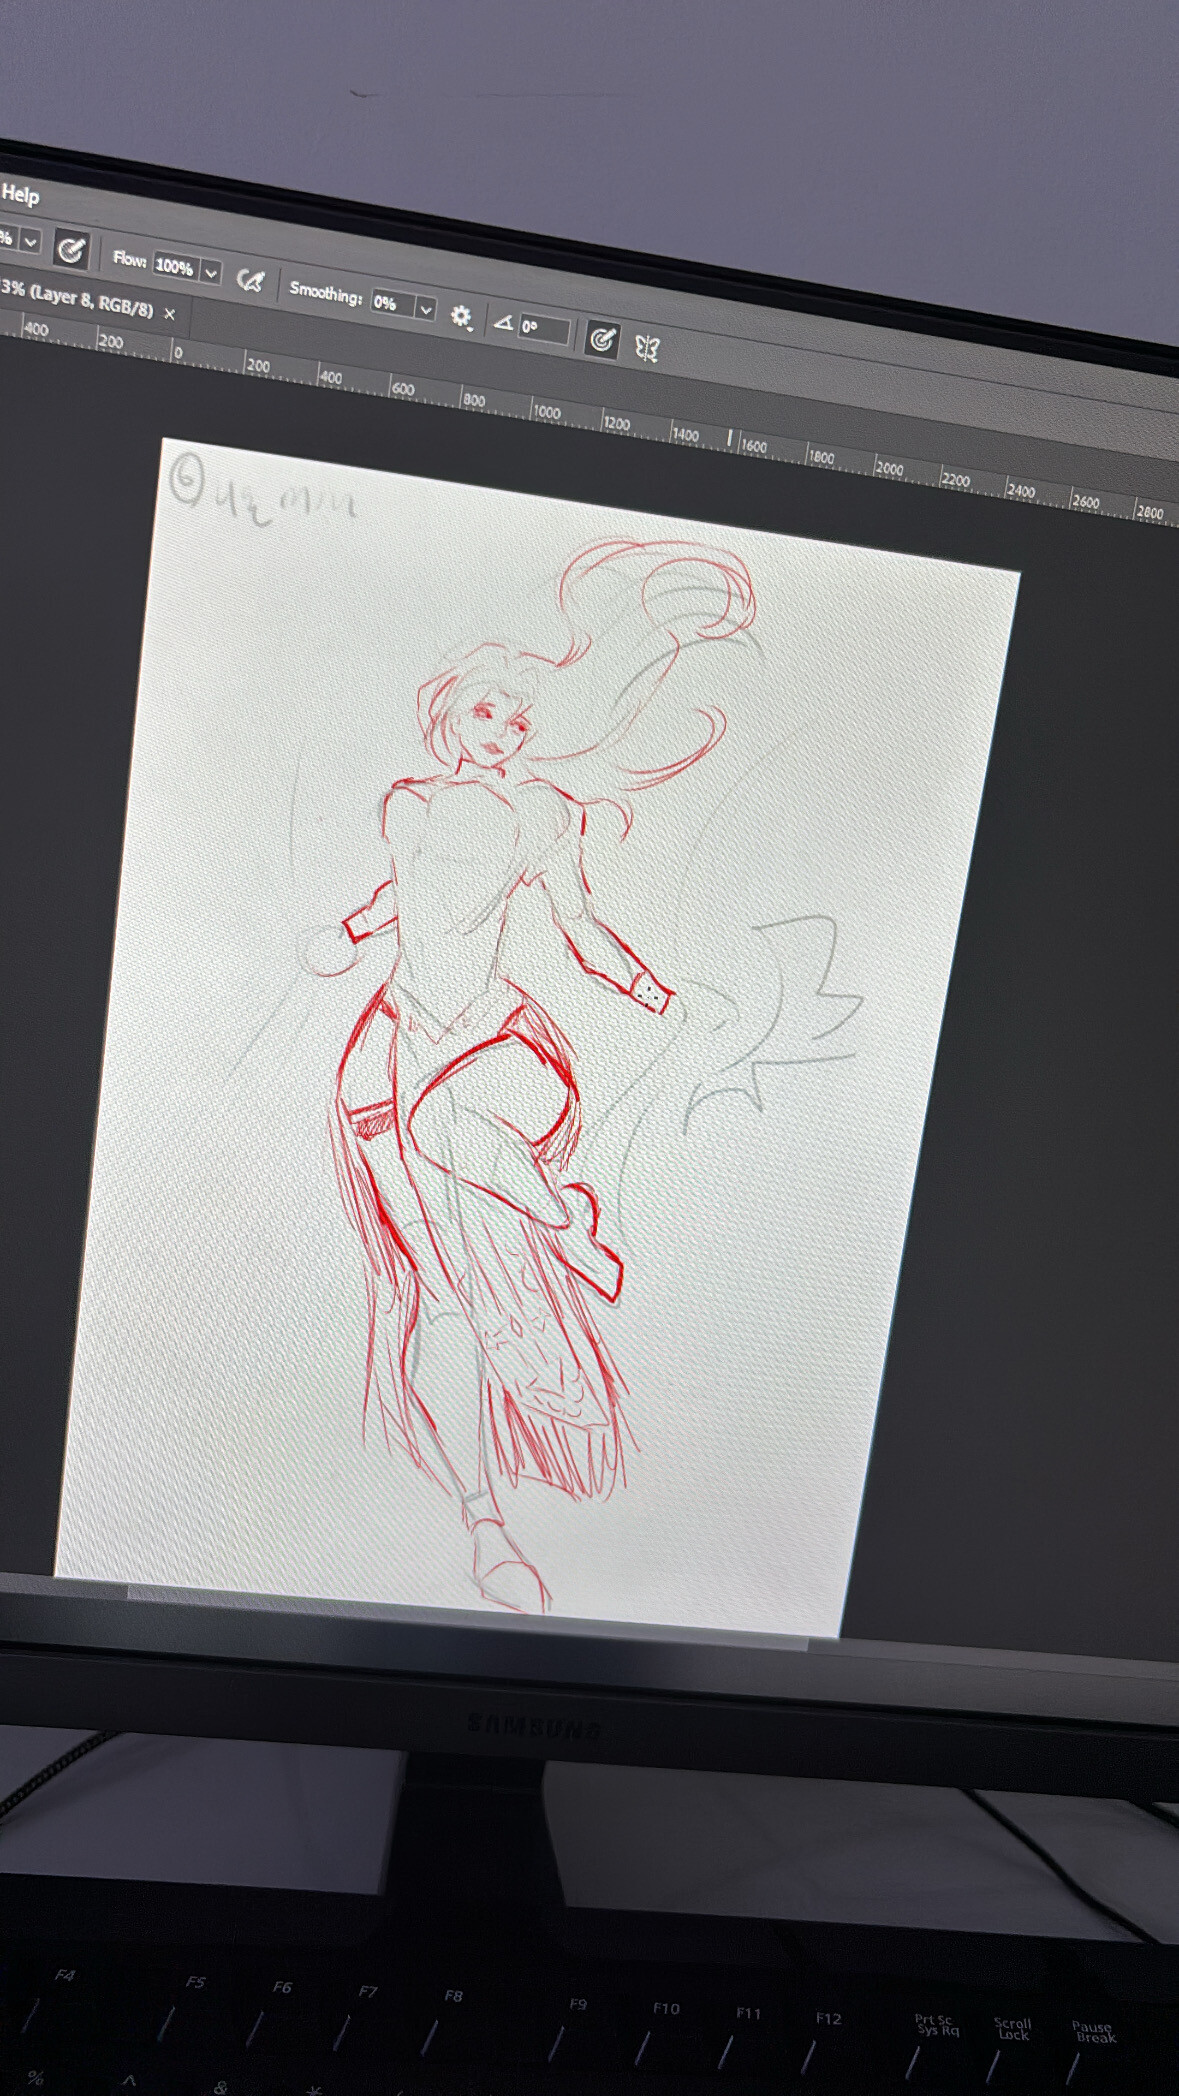
Task: Click the brush angle icon
Action: pos(503,322)
